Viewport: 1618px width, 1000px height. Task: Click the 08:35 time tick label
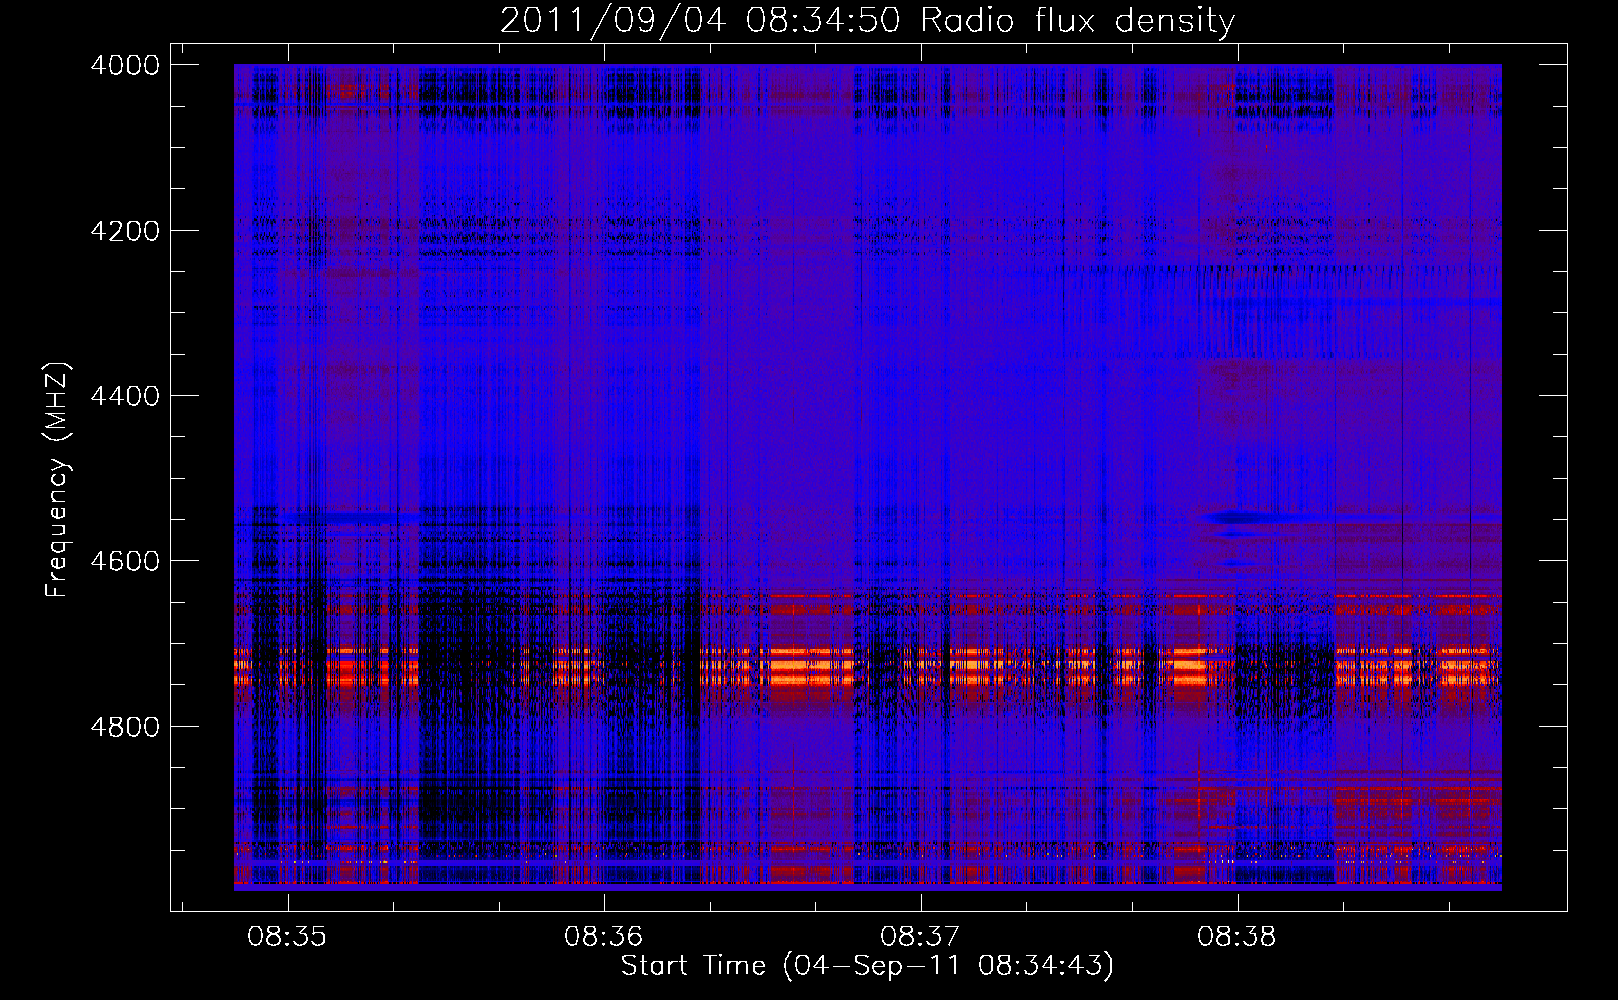tap(287, 937)
